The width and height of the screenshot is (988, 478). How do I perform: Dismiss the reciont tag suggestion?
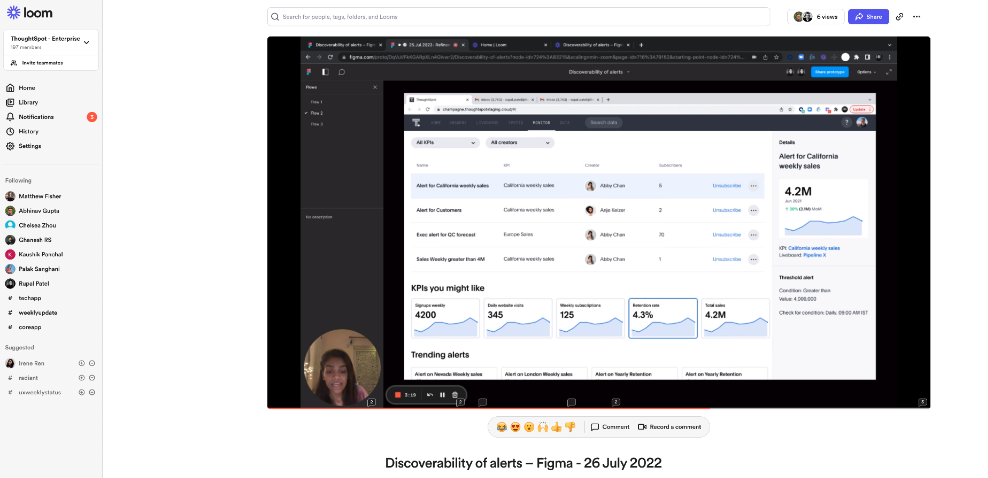92,378
